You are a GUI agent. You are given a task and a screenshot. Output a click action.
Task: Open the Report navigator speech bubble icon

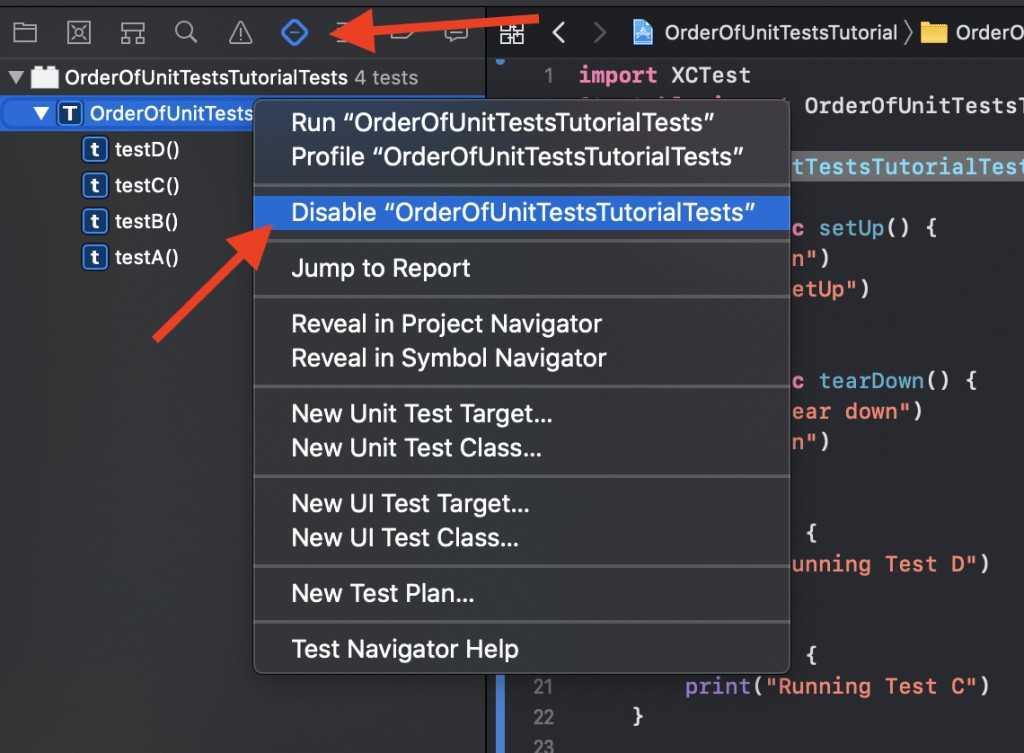457,31
